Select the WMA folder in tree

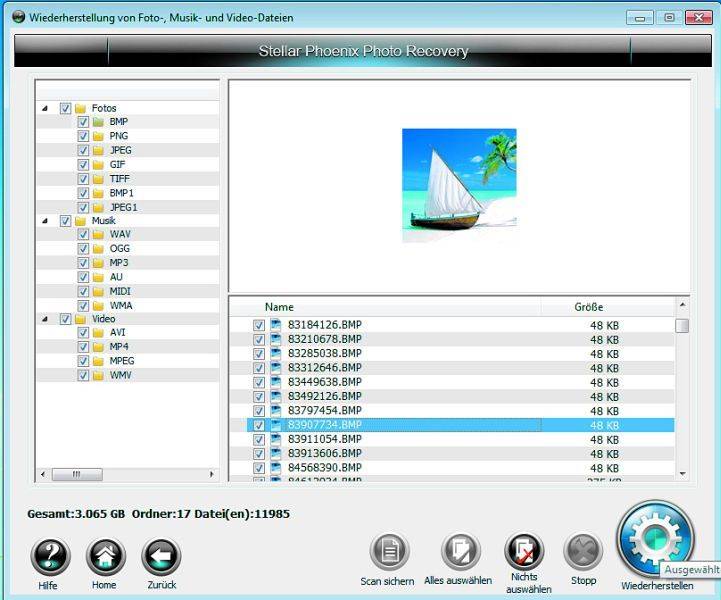[121, 306]
